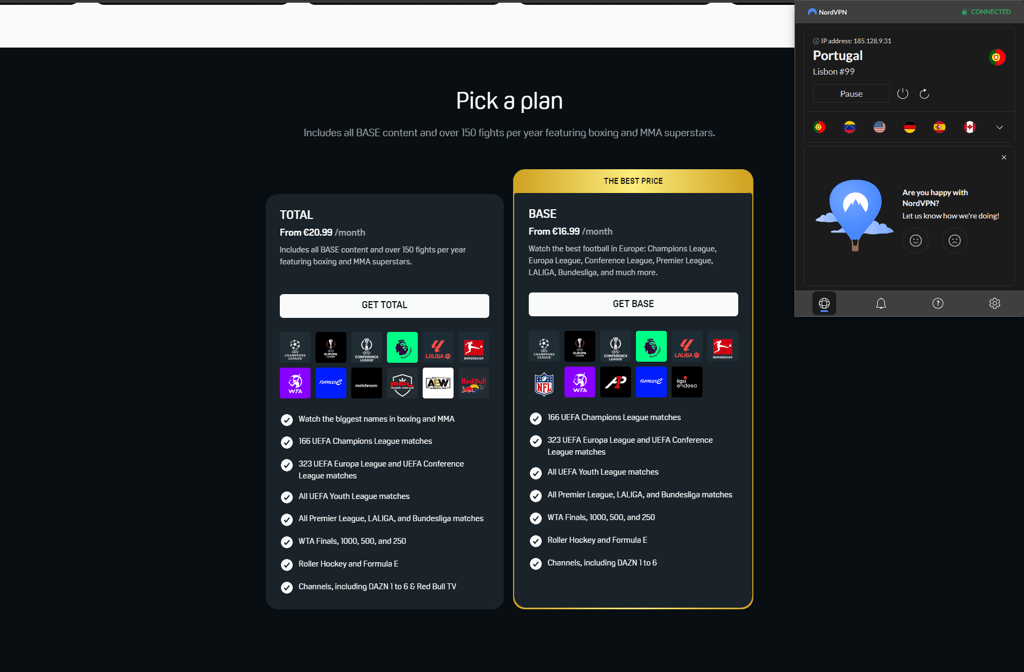Click the checkmark beside '166 UEFA Champions League matches' in TOTAL
1024x672 pixels.
[287, 443]
